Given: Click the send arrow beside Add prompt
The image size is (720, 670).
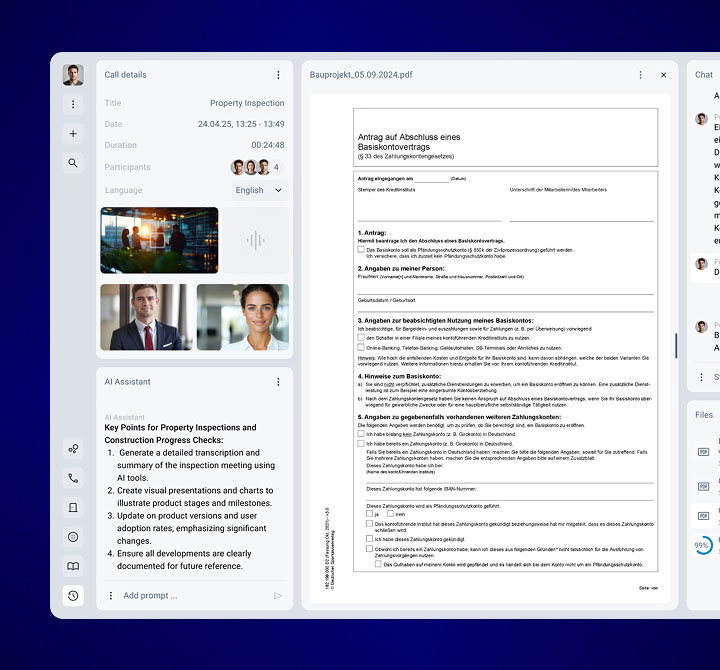Looking at the screenshot, I should 278,595.
